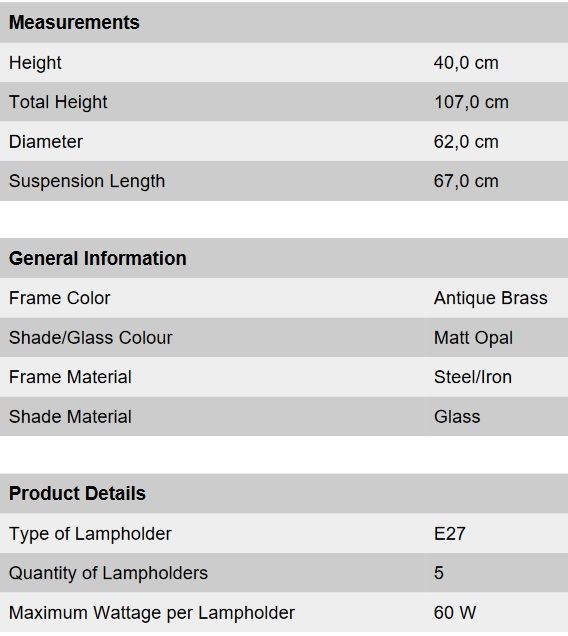Click the 60 W maximum wattage value
This screenshot has width=568, height=636.
point(455,612)
